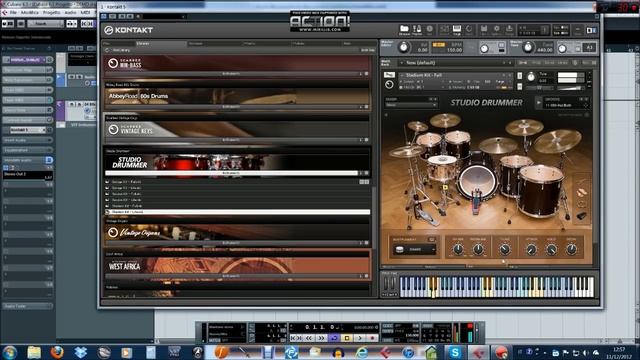The height and width of the screenshot is (360, 640).
Task: Open the Cubase Audio menu
Action: (x=70, y=13)
